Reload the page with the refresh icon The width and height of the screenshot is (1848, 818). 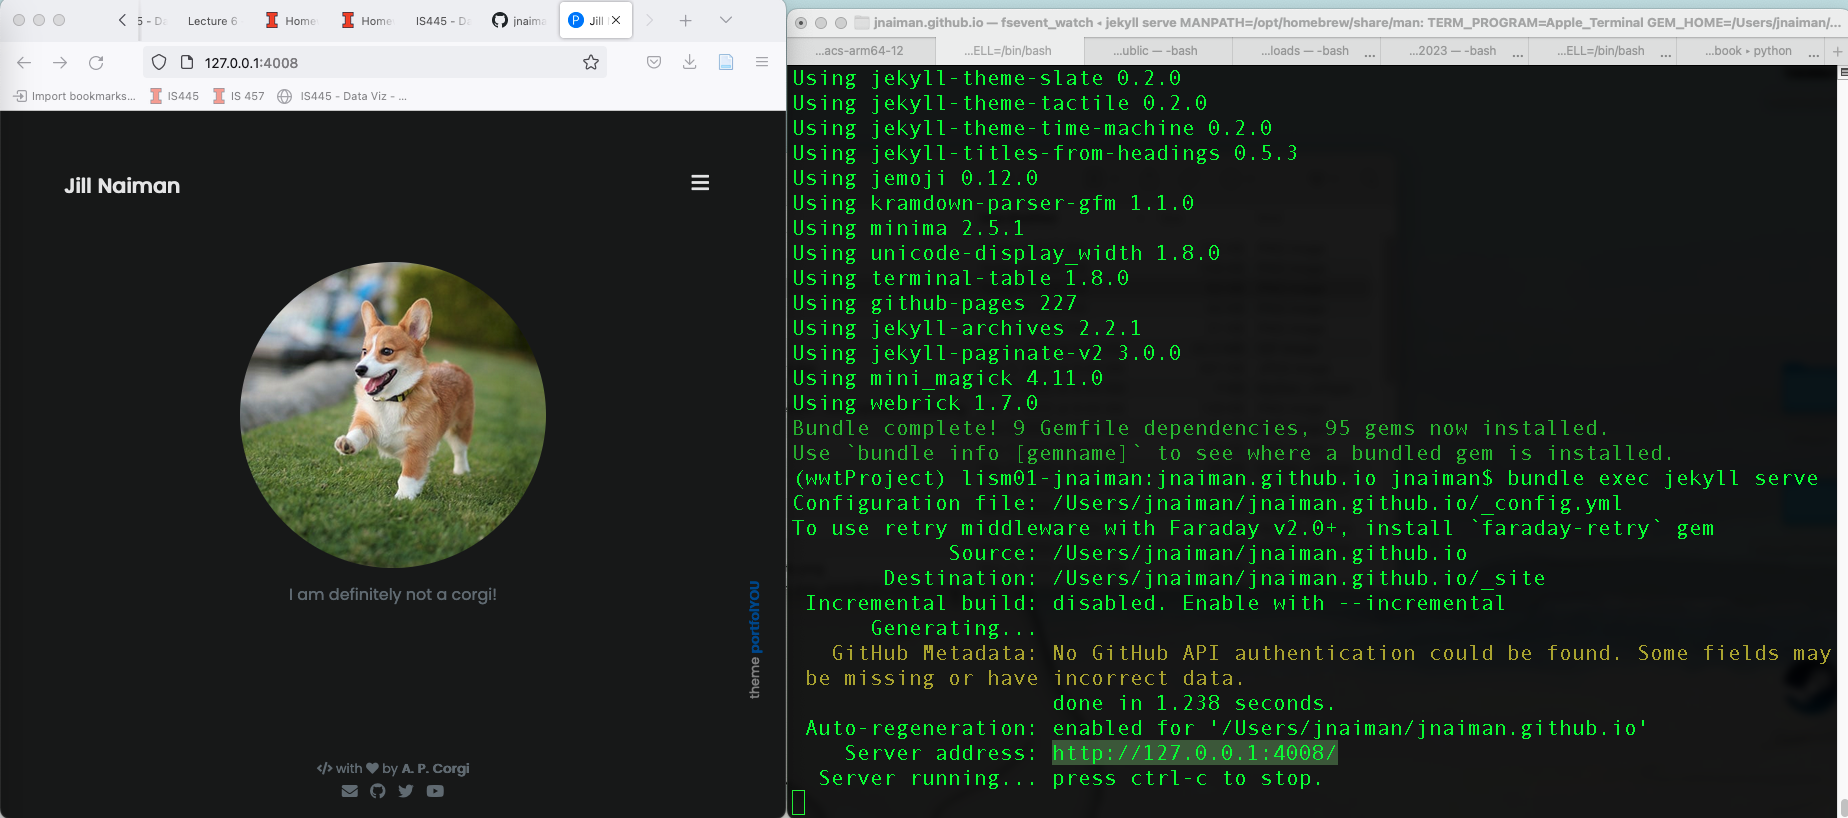point(96,62)
